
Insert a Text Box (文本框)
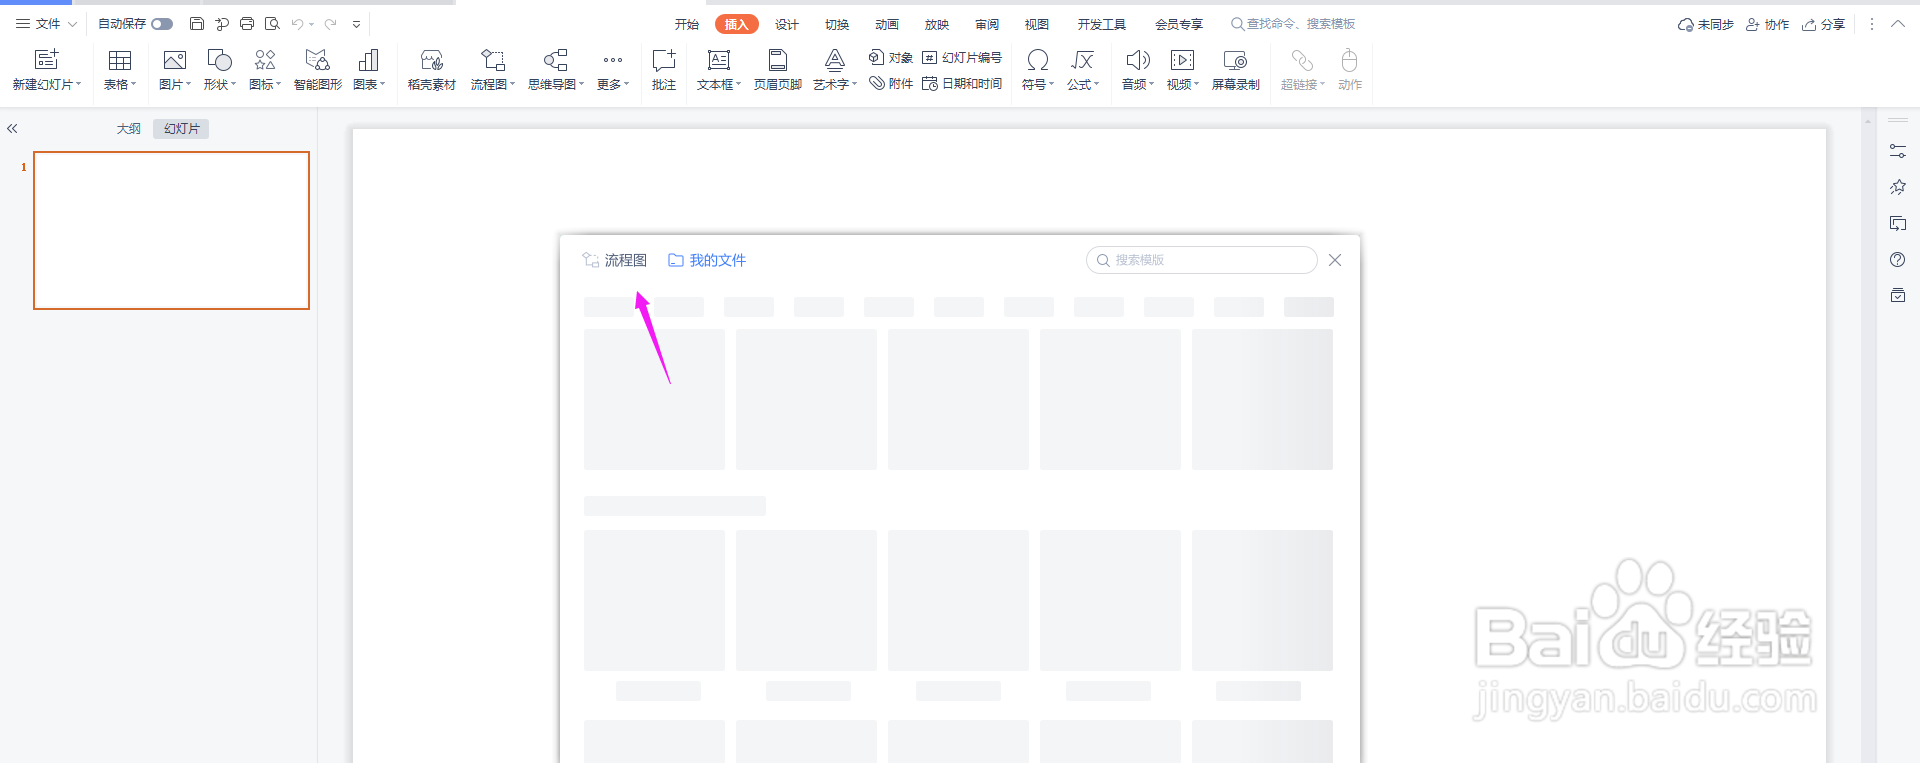(719, 70)
